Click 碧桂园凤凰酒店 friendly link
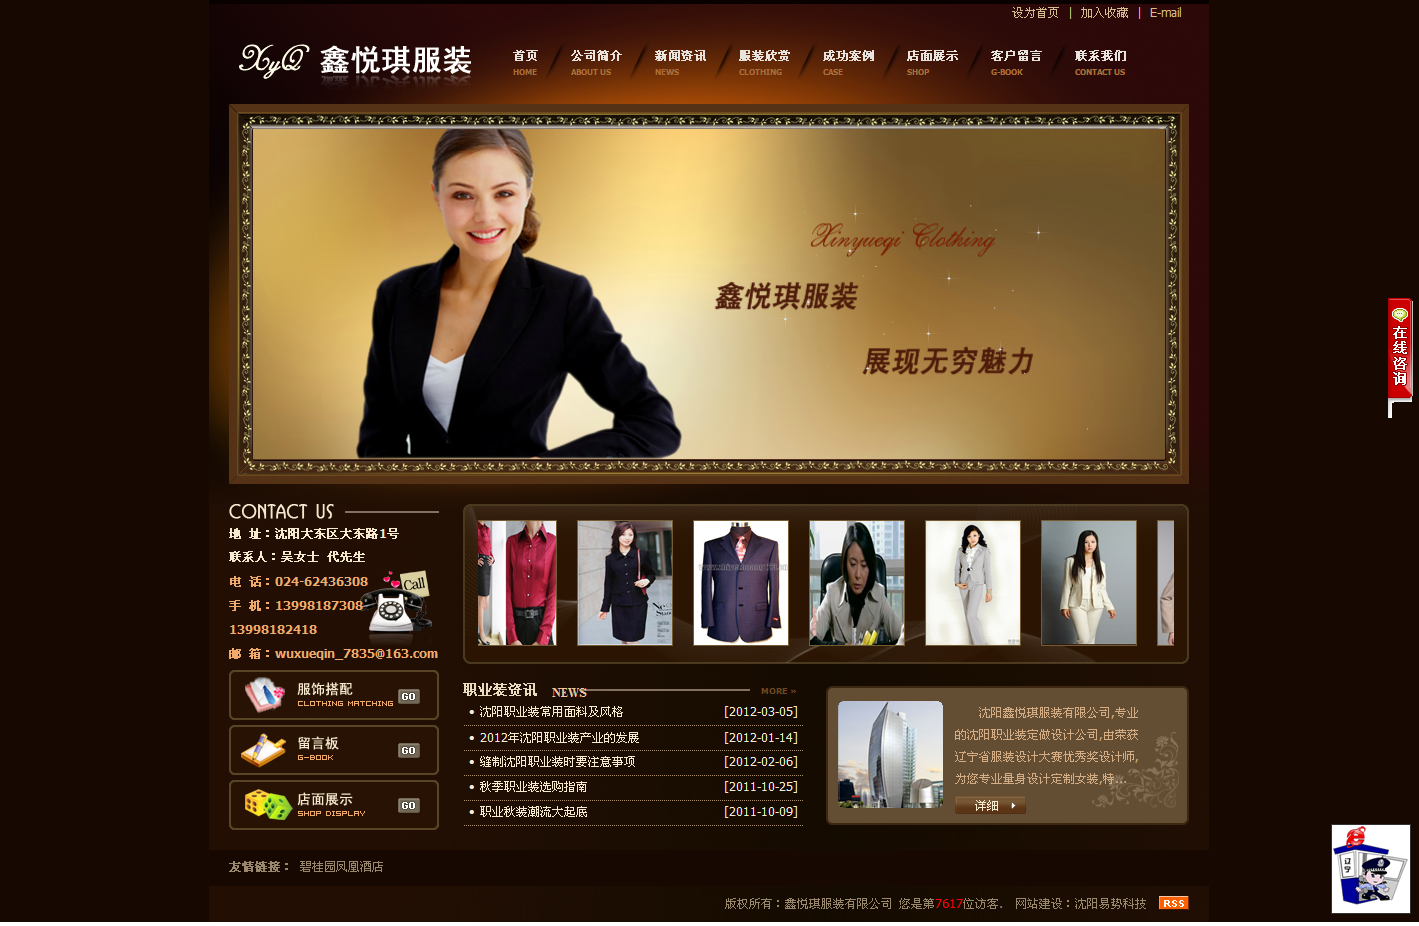 [341, 867]
